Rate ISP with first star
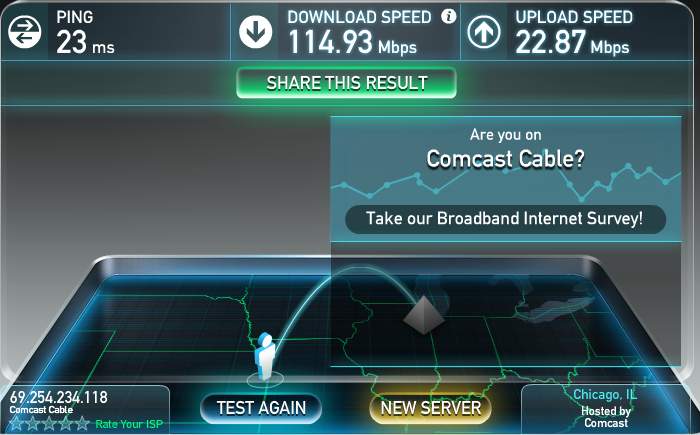Image resolution: width=700 pixels, height=435 pixels. point(16,423)
